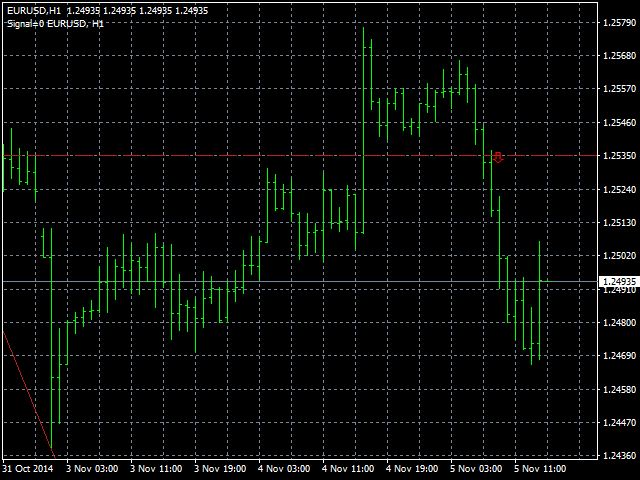Click the 5 Nov 03:00 time label
Screen dimensions: 640x480
pyautogui.click(x=476, y=468)
